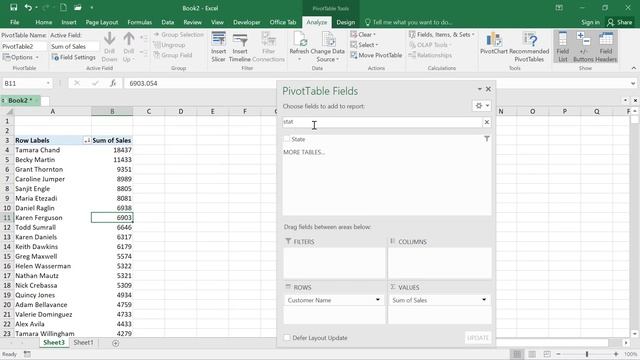Open the Clear dropdown in Actions
This screenshot has width=640, height=360.
click(363, 35)
